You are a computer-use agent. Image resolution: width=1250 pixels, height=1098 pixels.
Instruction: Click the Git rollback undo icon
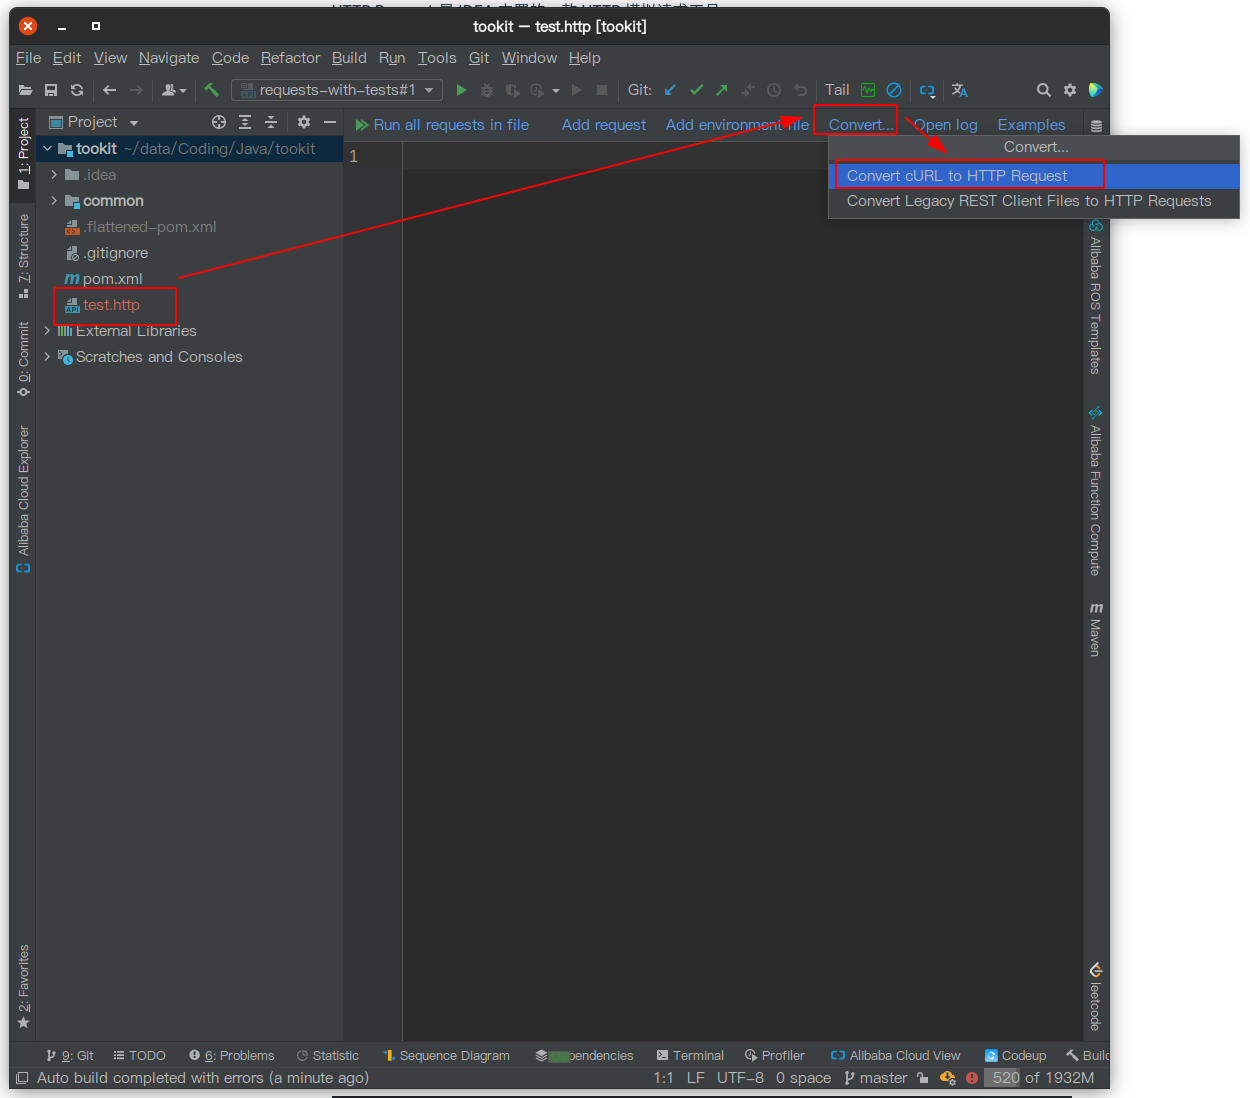800,90
